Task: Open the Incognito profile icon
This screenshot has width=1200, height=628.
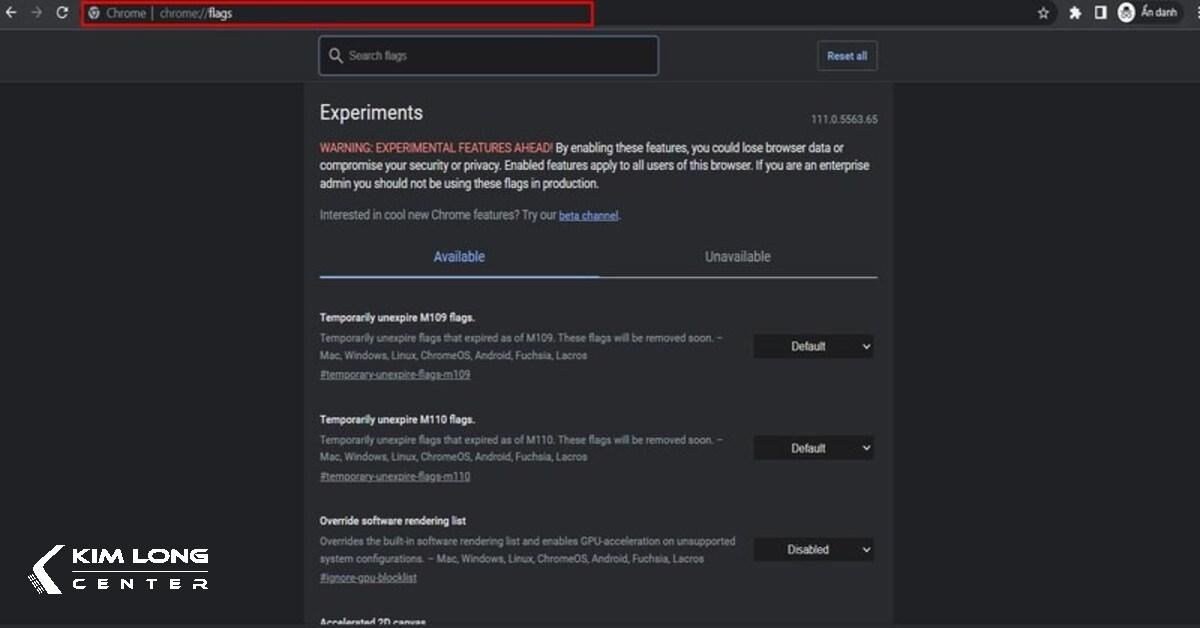Action: coord(1127,13)
